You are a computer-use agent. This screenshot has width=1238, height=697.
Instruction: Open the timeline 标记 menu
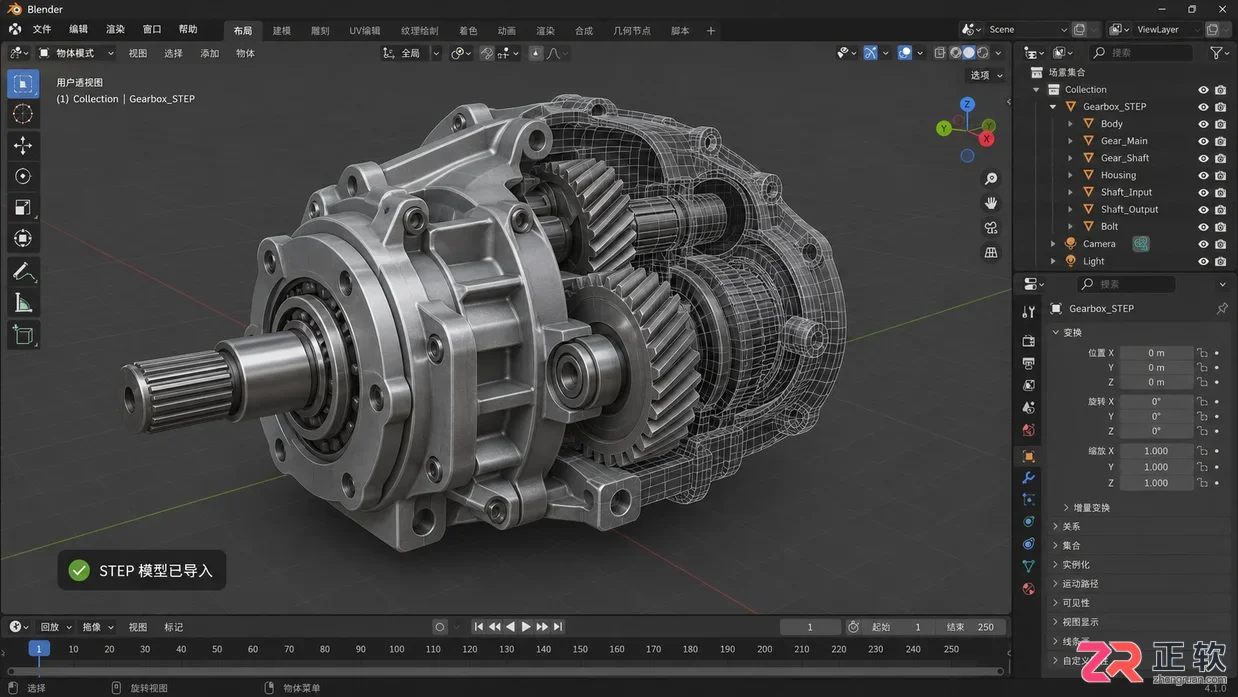point(173,627)
